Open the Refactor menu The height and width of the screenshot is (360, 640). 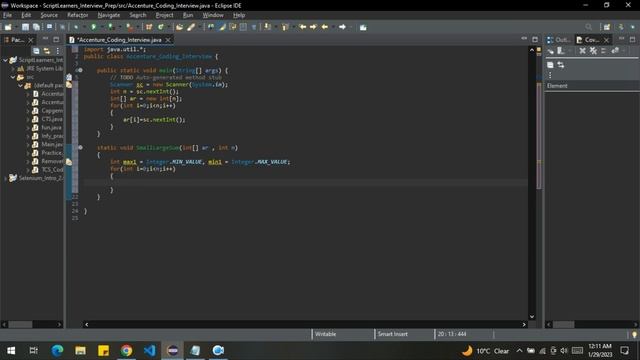tap(78, 15)
